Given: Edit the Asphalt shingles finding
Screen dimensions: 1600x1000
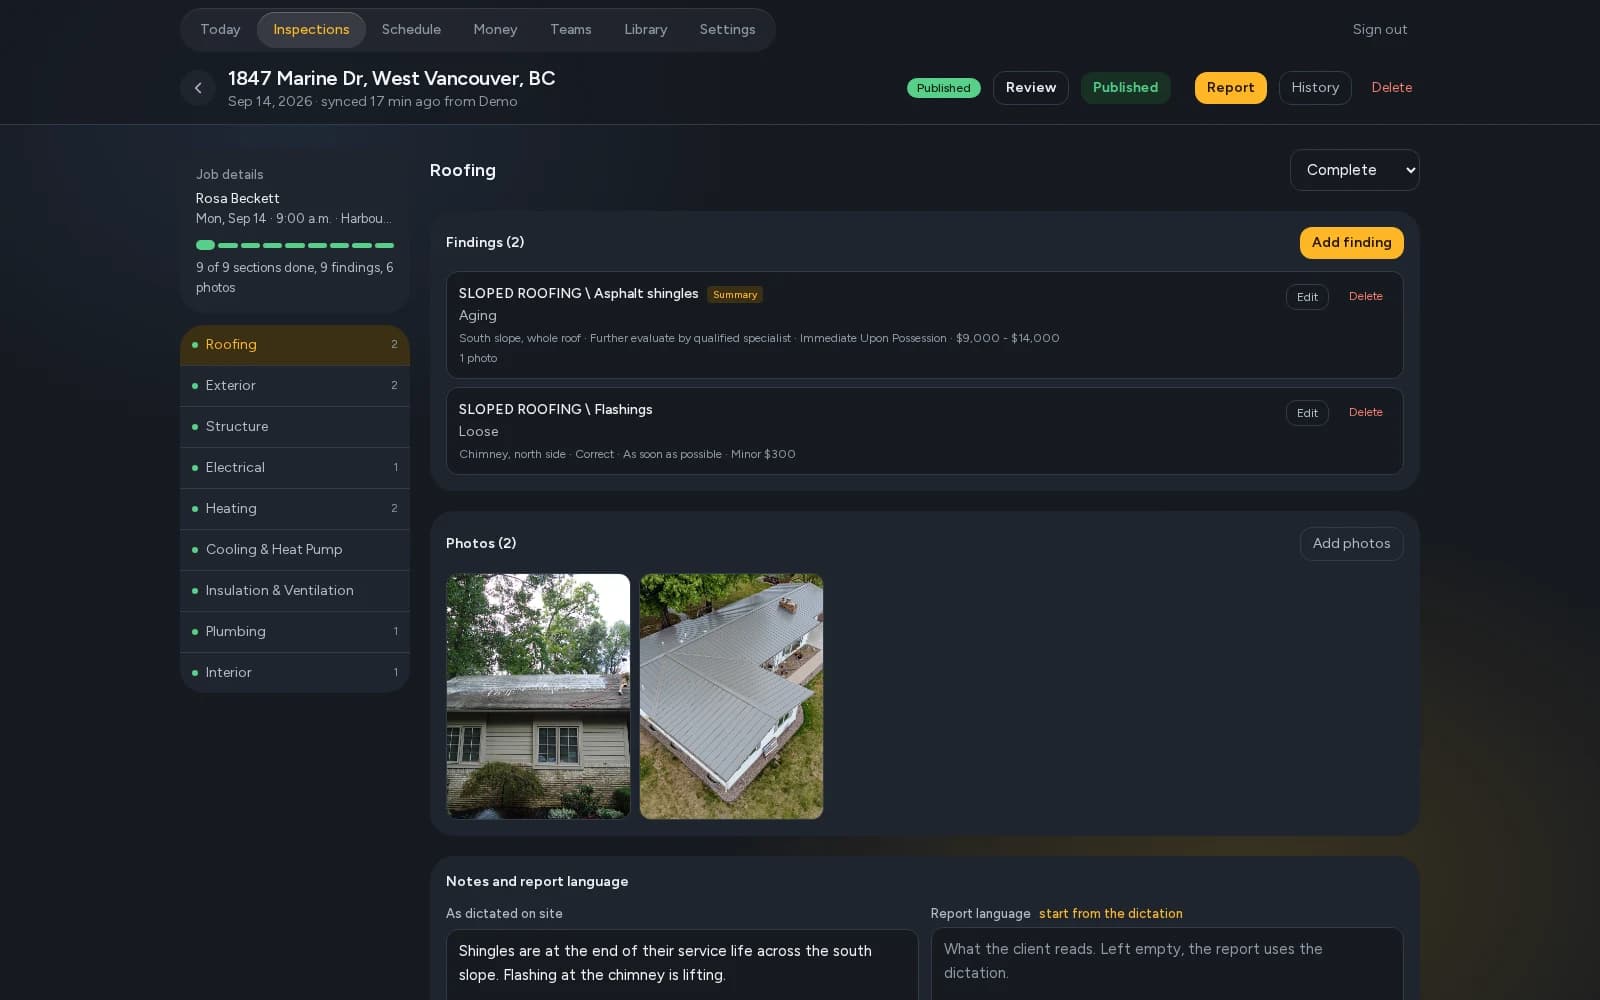Looking at the screenshot, I should [x=1307, y=297].
